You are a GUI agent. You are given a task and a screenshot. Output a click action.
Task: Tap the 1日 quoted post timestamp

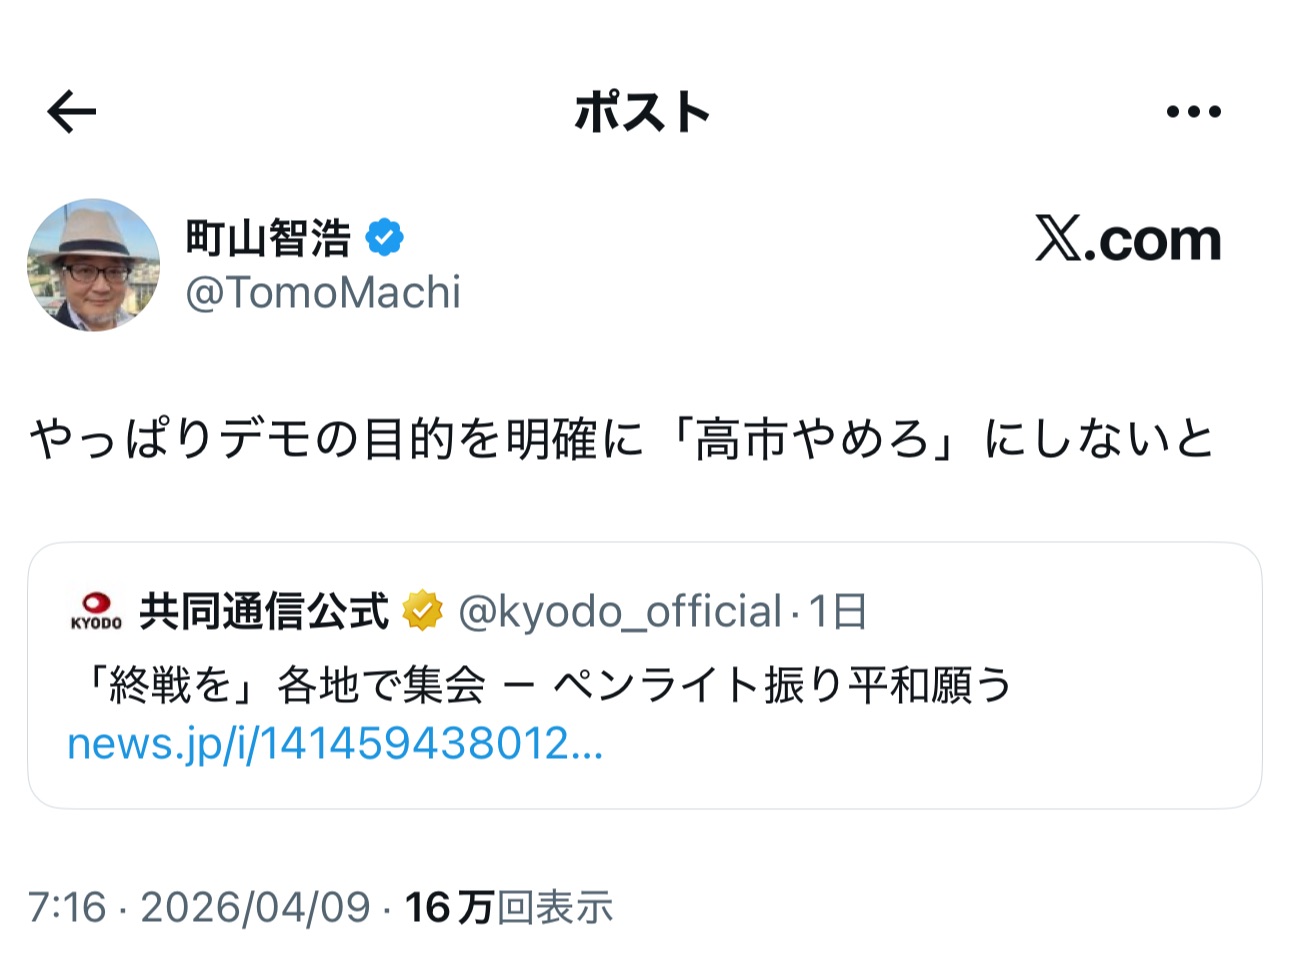click(x=837, y=611)
